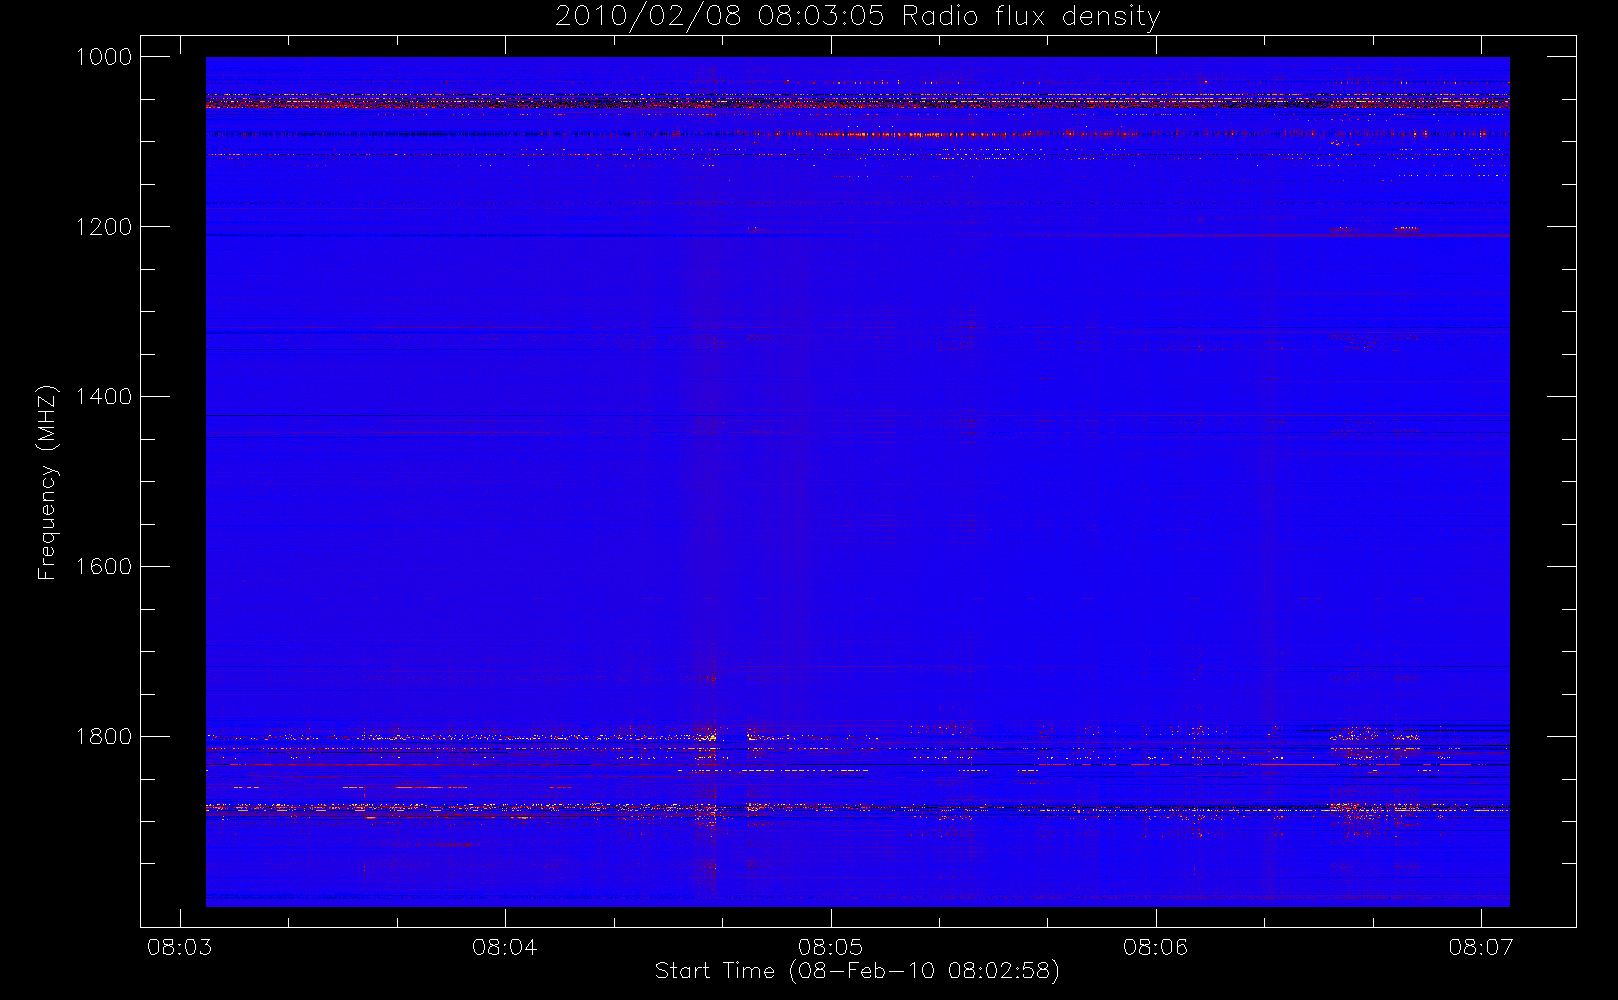1618x1000 pixels.
Task: Click the 08:07 time axis label
Action: pos(1481,947)
